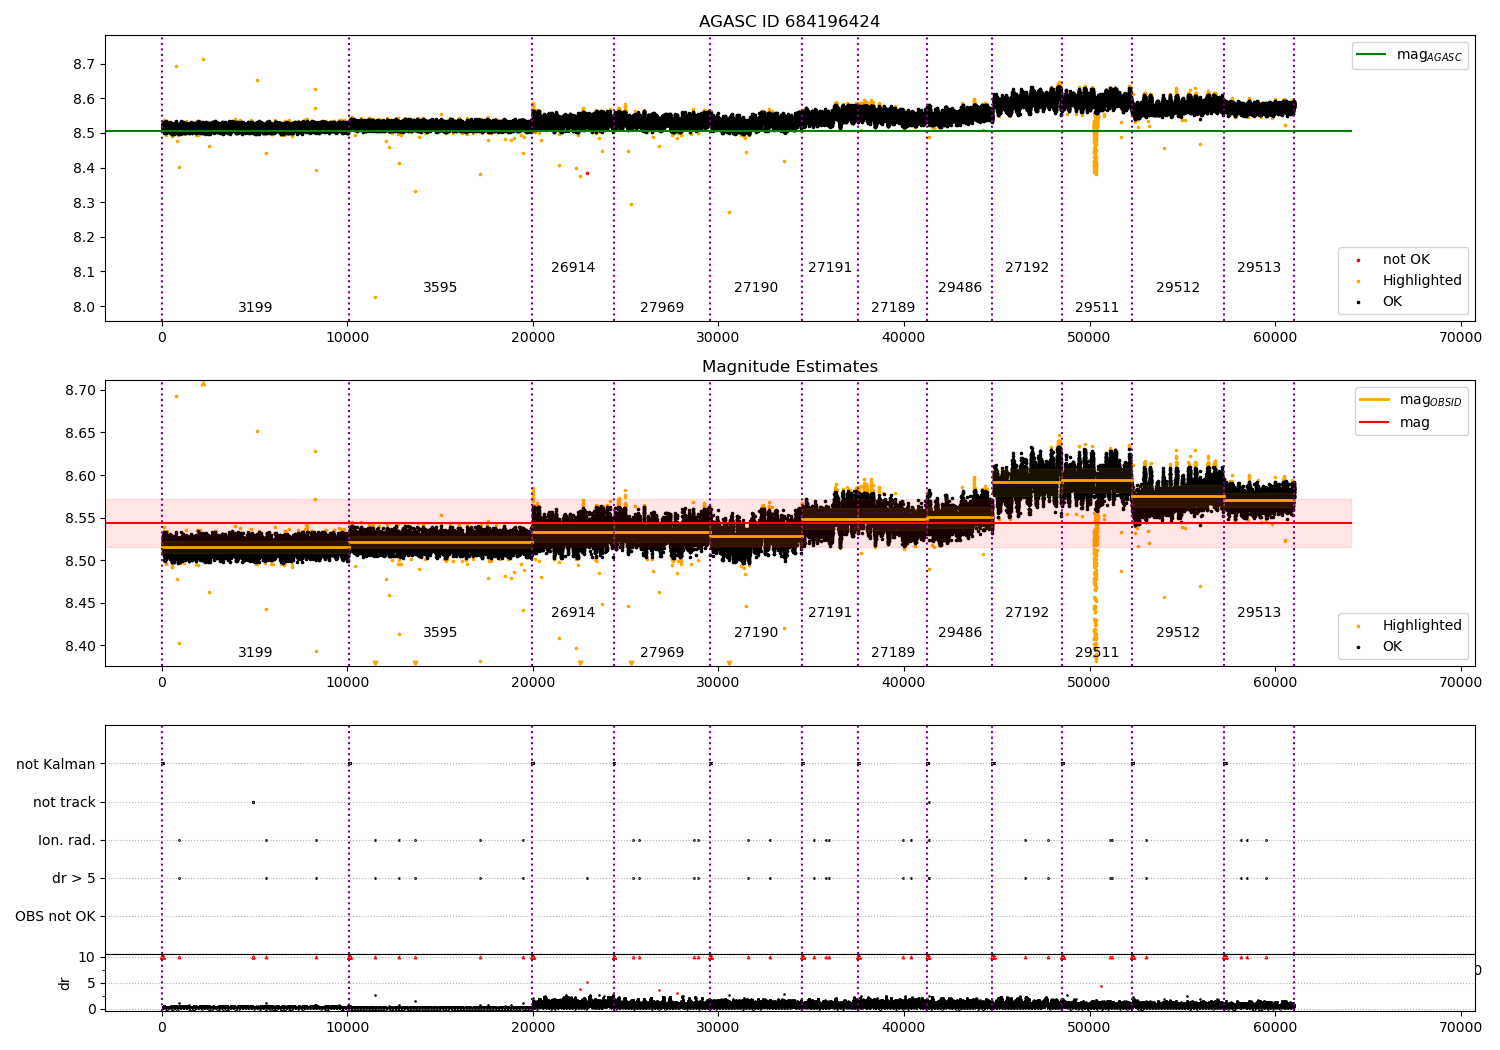The width and height of the screenshot is (1500, 1050).
Task: Click the 'OBS not OK' axis label
Action: coord(56,916)
